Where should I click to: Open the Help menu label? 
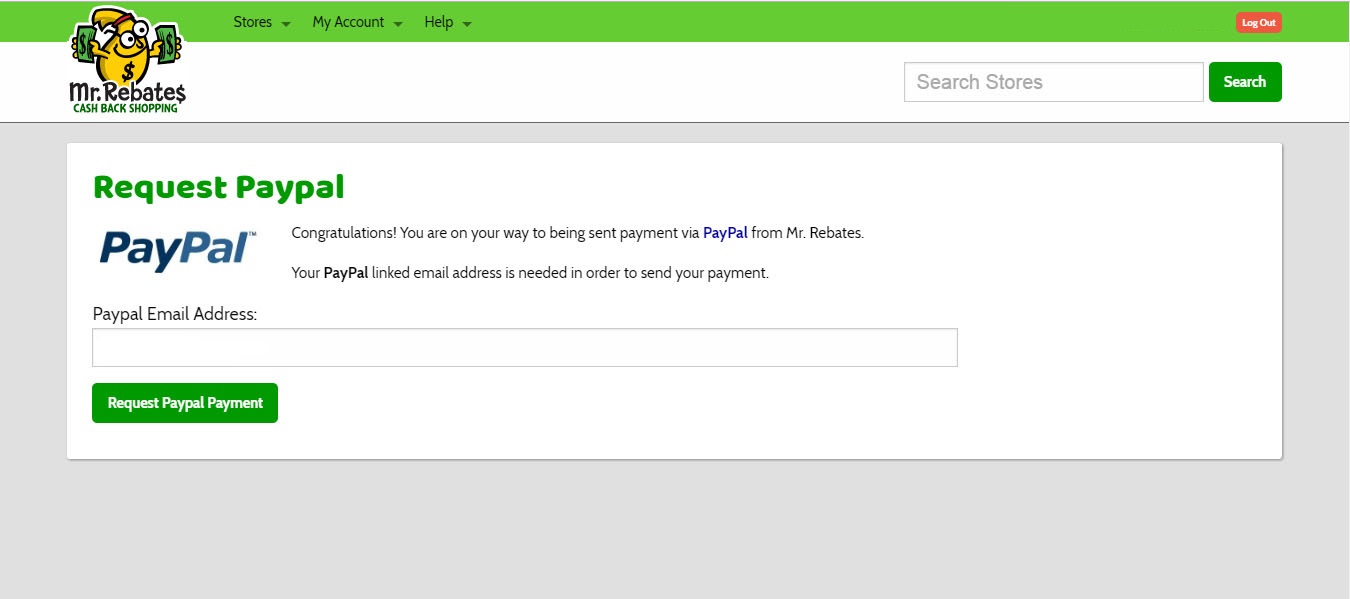(438, 22)
